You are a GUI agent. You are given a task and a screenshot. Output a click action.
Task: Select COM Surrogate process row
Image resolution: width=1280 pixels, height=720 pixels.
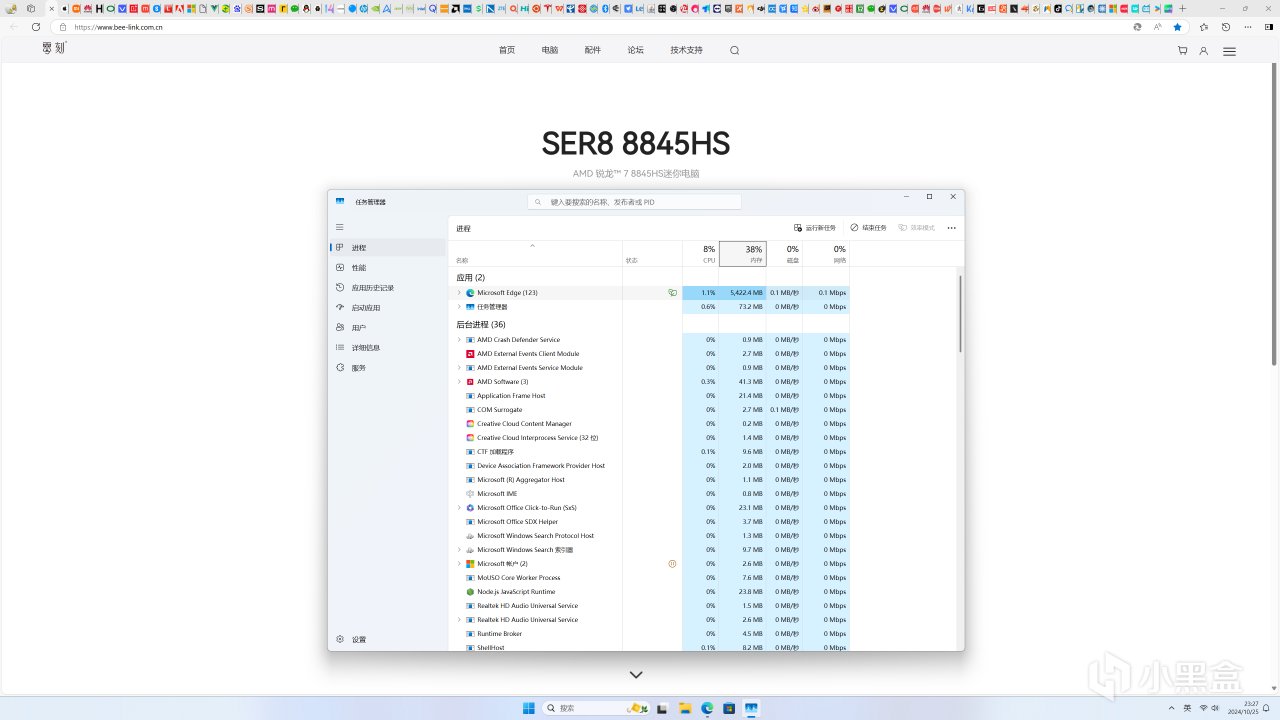[649, 410]
